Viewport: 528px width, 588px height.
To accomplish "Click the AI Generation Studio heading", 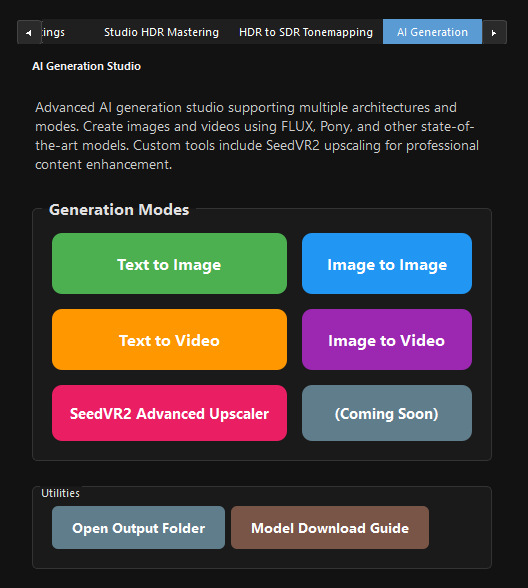I will click(87, 66).
